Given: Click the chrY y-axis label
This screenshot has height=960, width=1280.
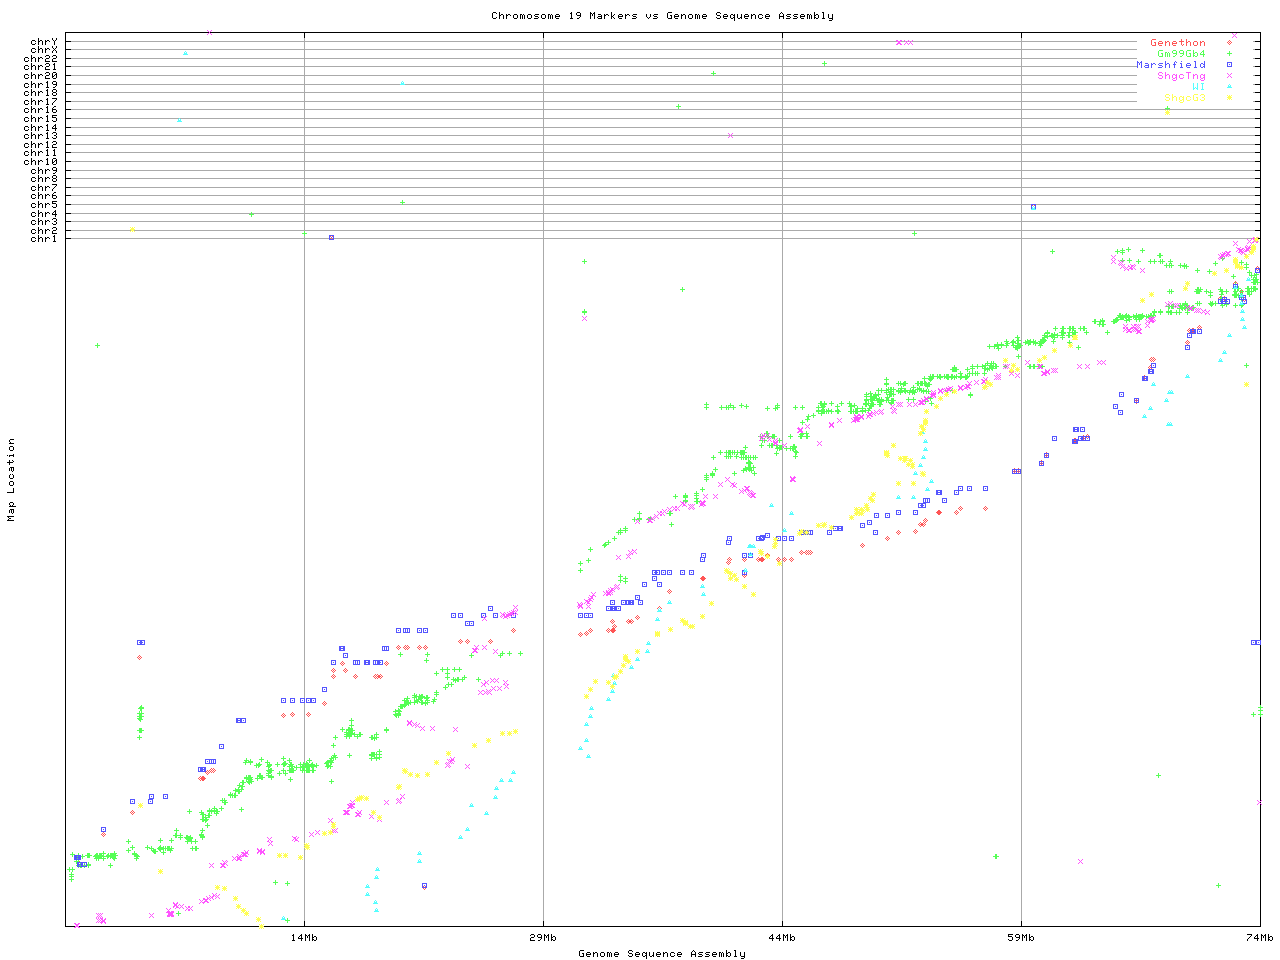Looking at the screenshot, I should click(x=44, y=42).
